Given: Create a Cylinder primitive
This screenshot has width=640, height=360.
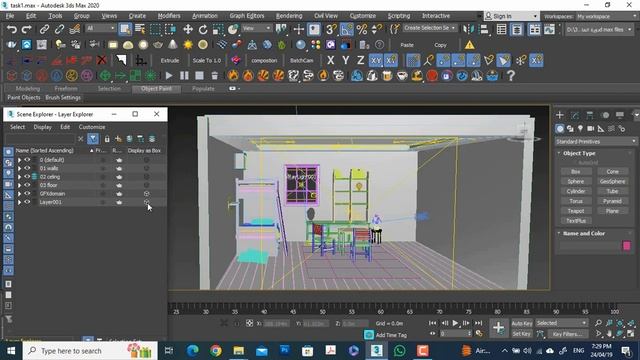Looking at the screenshot, I should pyautogui.click(x=576, y=191).
